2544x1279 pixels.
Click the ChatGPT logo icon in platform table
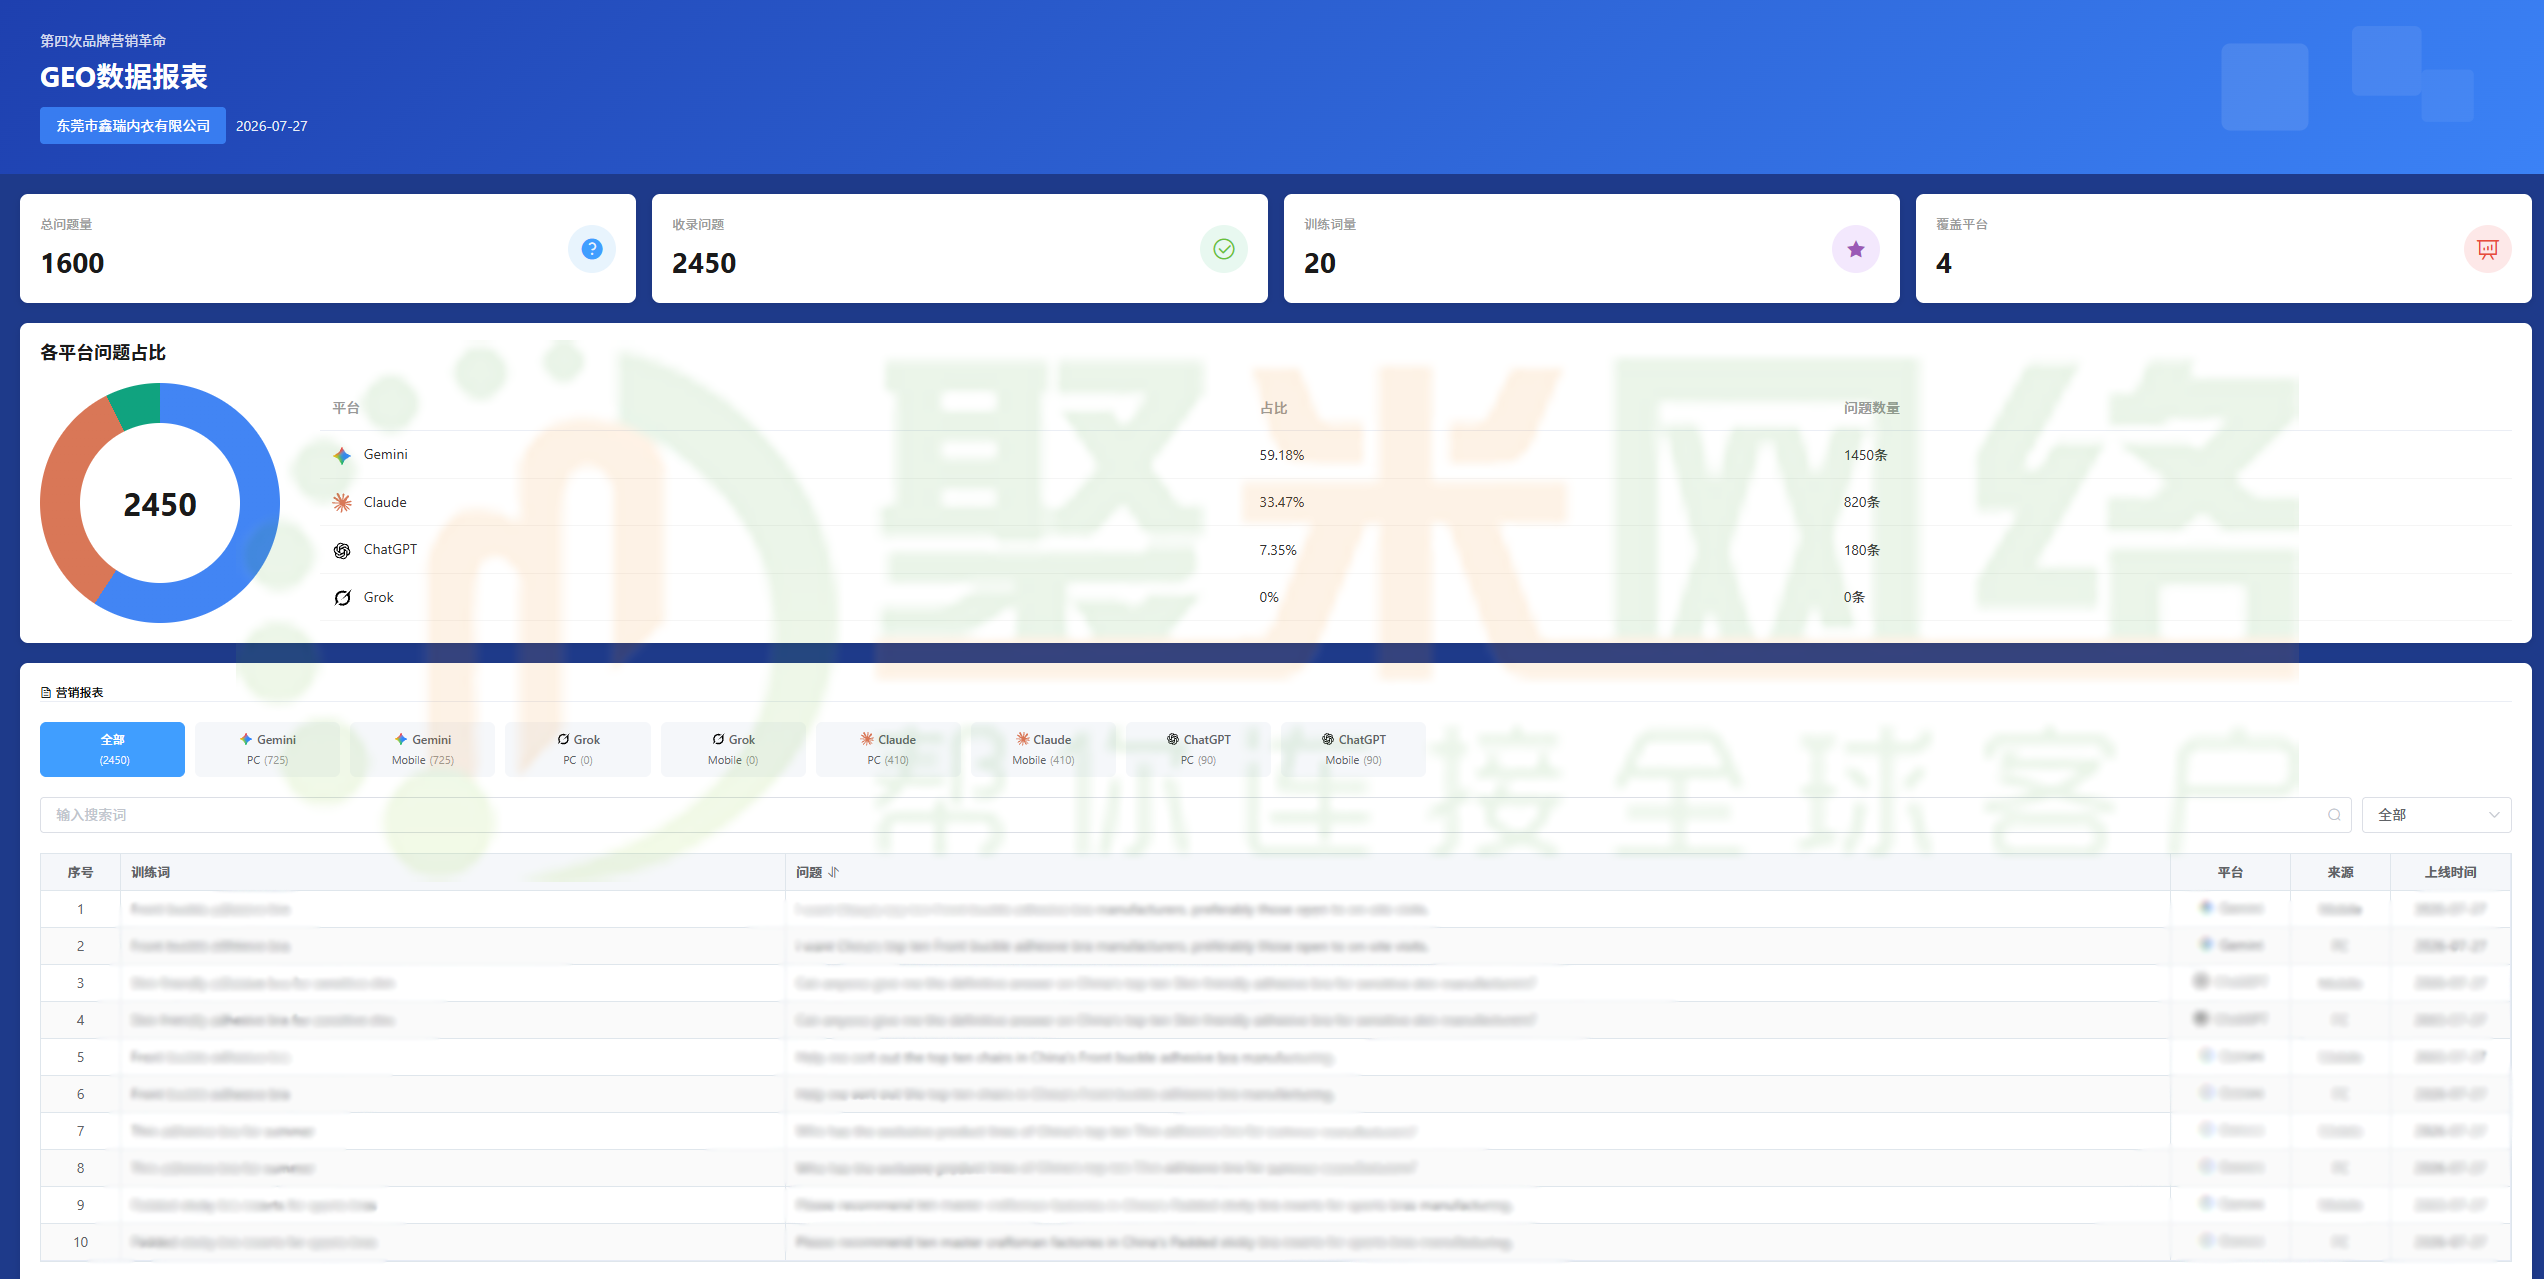point(342,550)
